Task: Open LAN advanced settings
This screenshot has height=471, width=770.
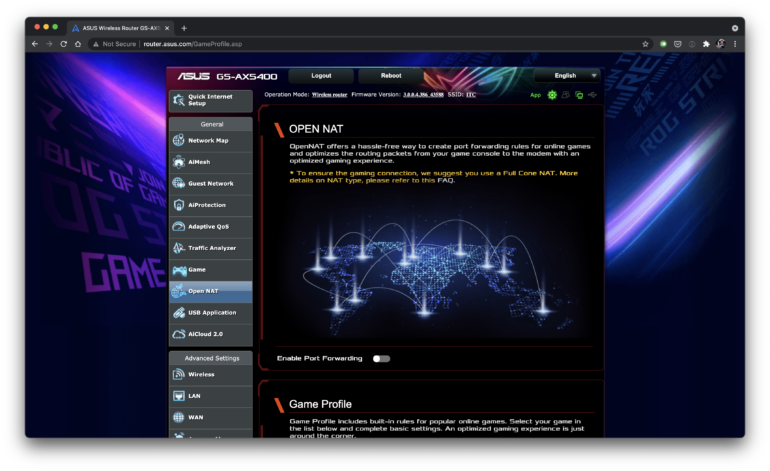Action: [x=211, y=396]
